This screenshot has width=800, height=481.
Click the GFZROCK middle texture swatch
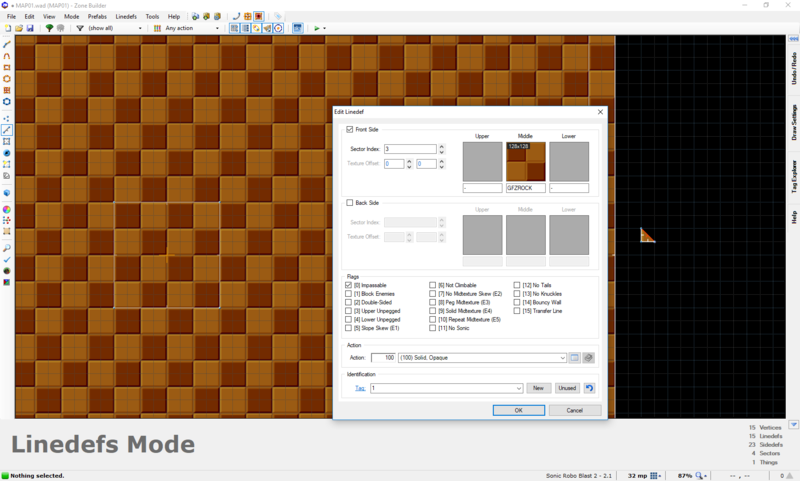[525, 161]
